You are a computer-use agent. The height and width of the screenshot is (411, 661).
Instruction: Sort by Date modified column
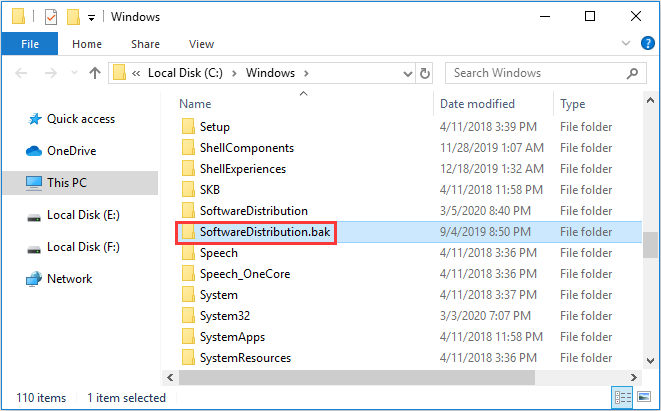point(479,103)
